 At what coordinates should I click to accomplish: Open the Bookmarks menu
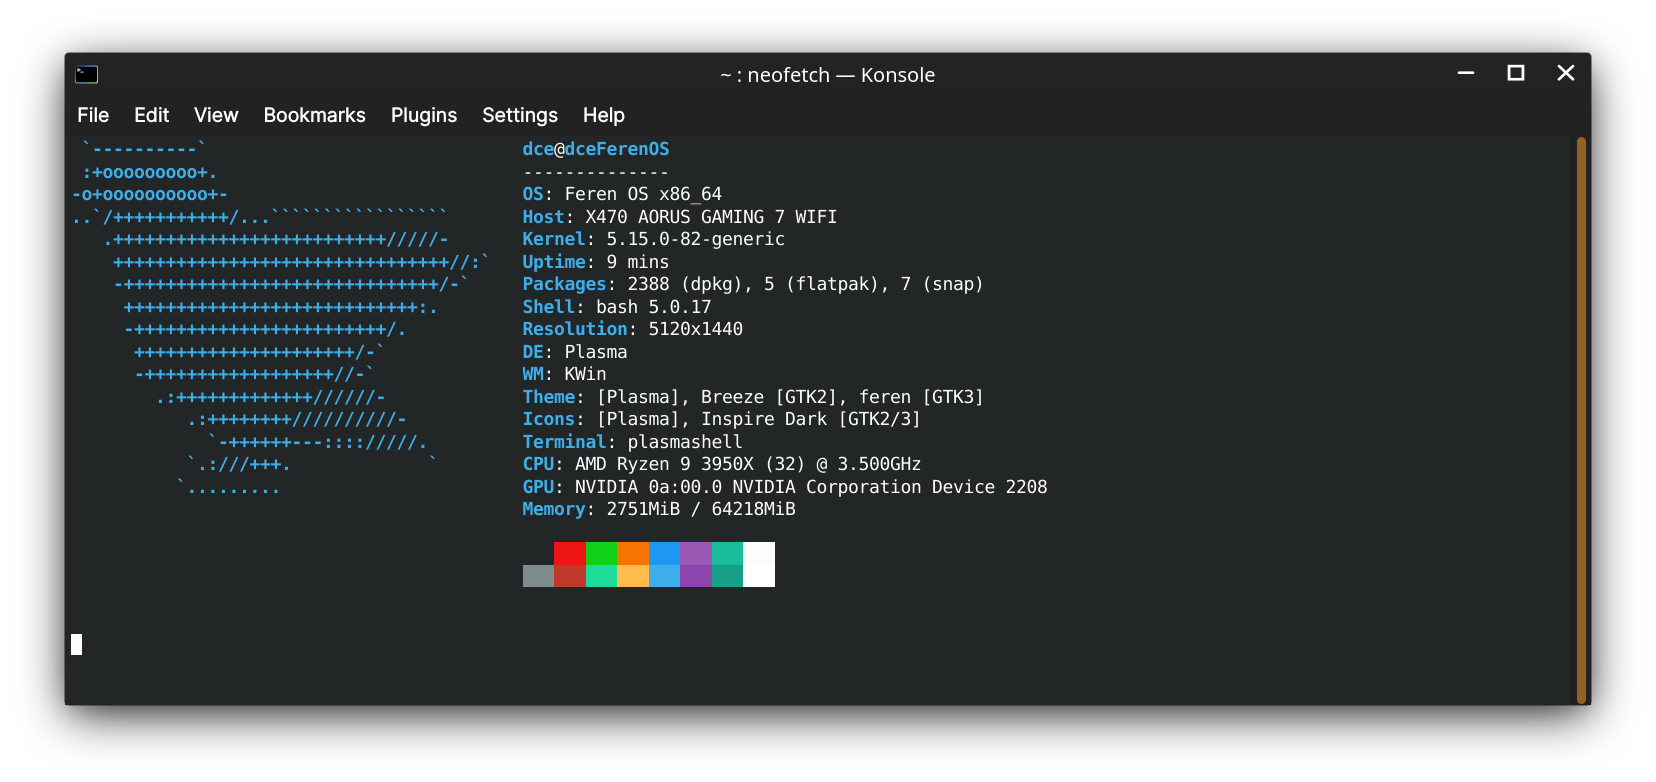(314, 115)
